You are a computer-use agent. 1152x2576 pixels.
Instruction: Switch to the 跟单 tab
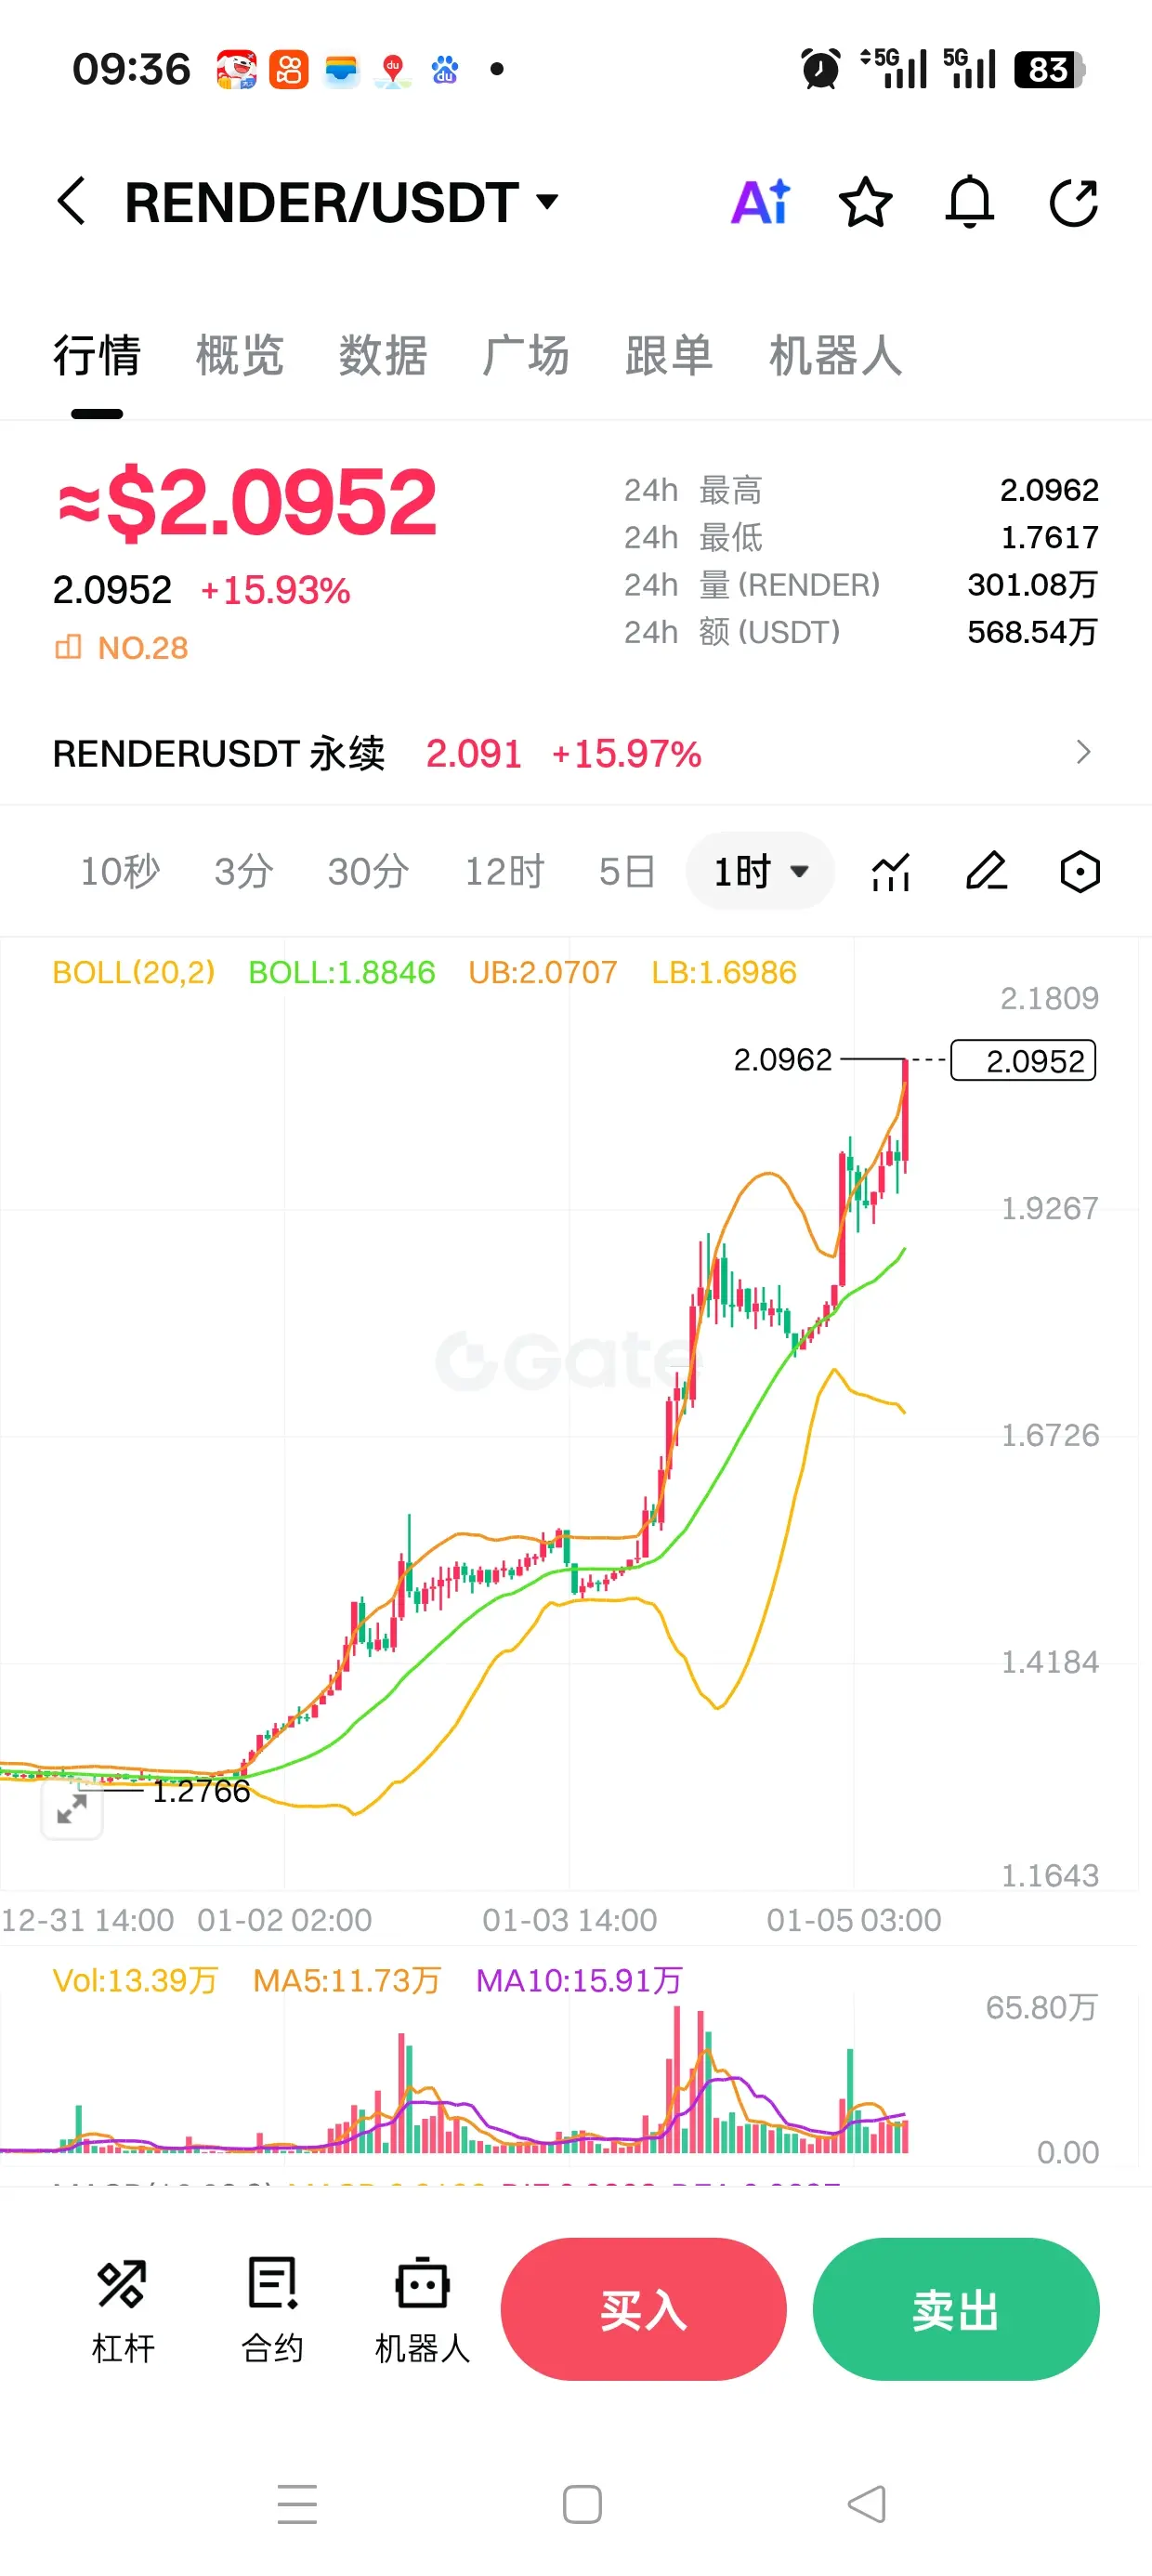pos(669,355)
